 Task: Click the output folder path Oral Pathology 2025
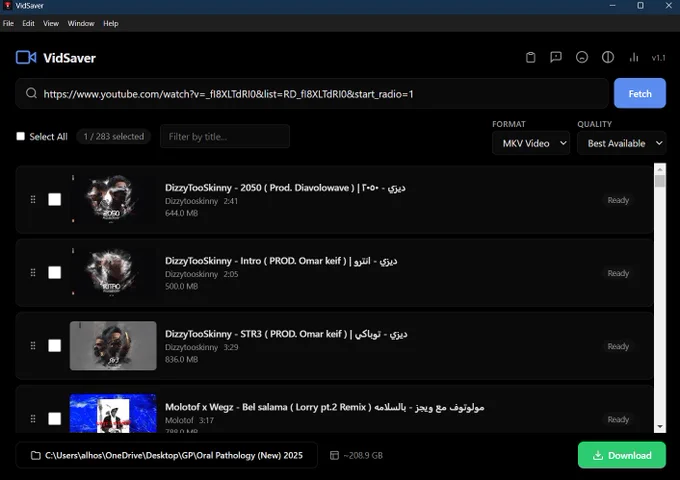(x=167, y=455)
